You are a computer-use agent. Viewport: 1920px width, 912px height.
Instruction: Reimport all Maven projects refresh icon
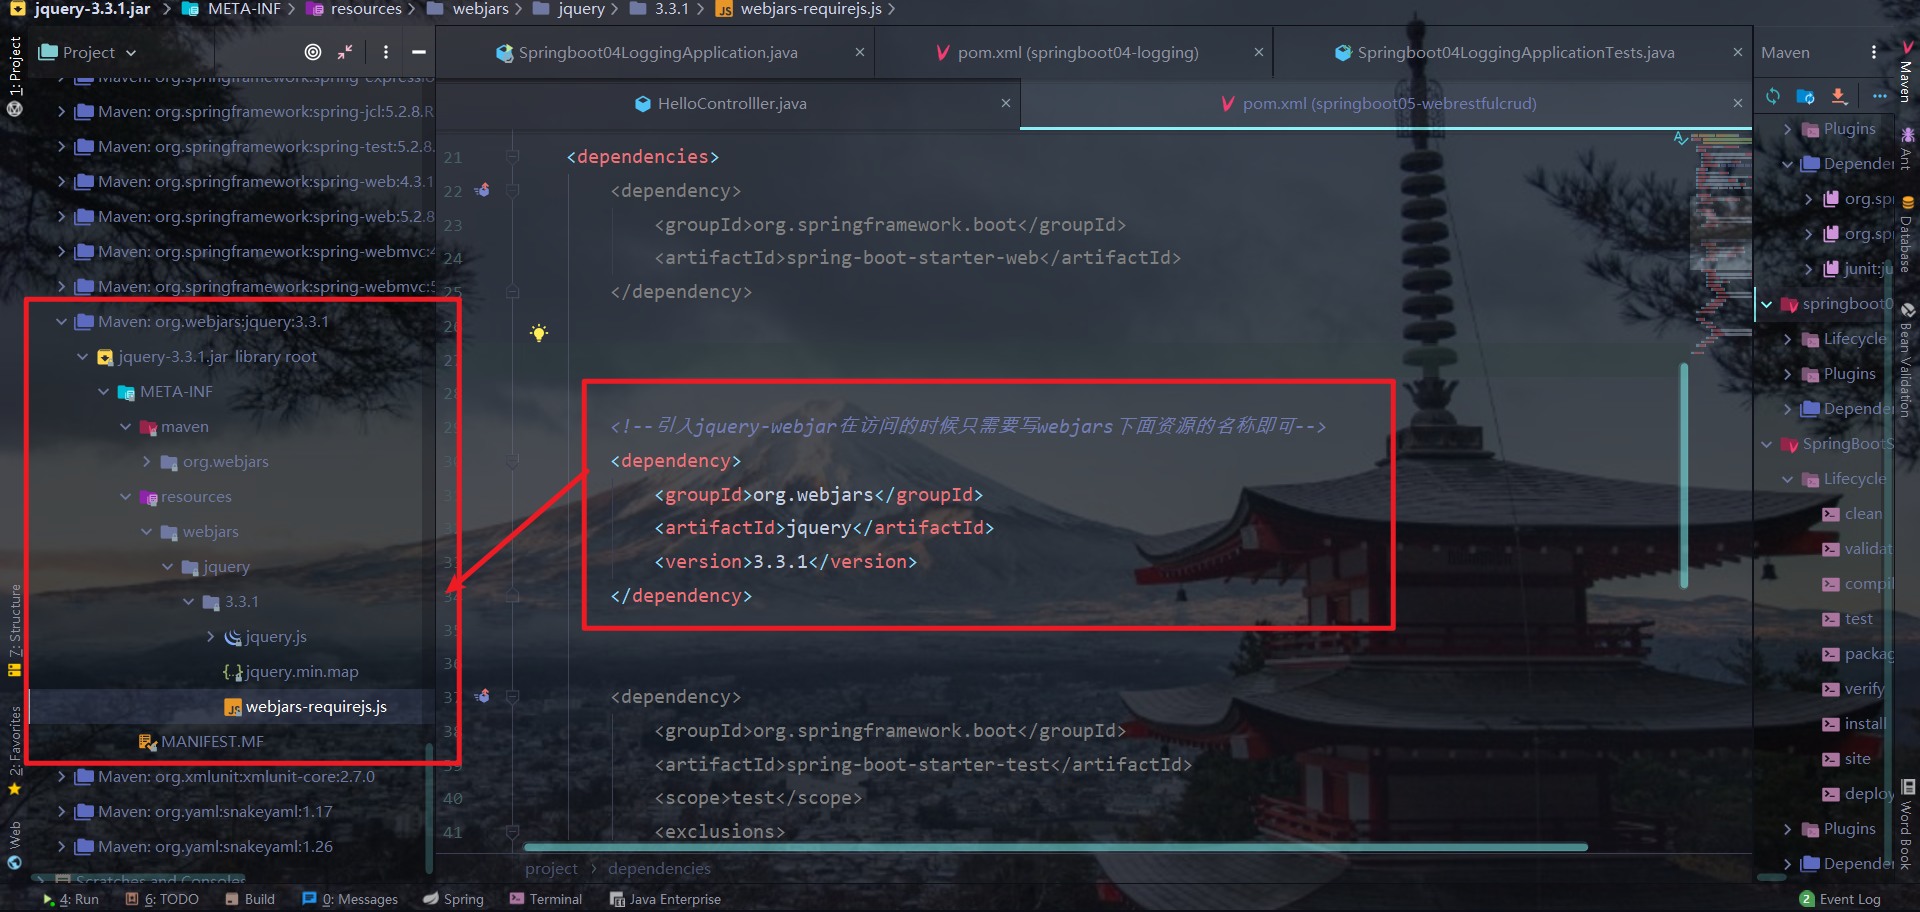(1773, 96)
